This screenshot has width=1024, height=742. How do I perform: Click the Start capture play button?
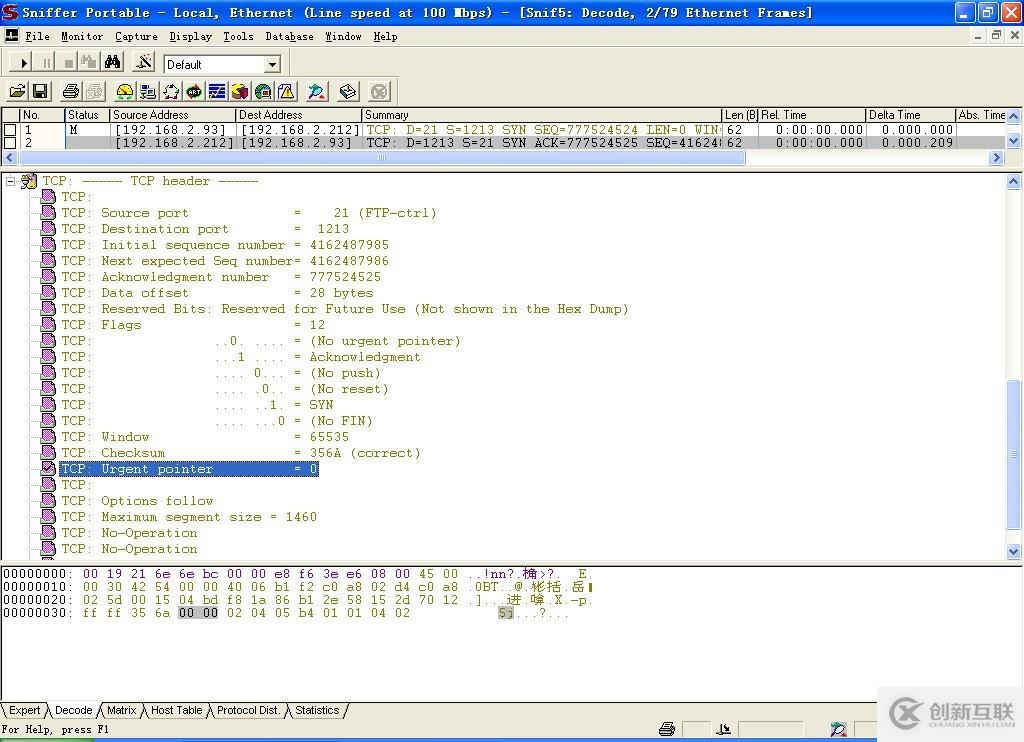(x=24, y=63)
